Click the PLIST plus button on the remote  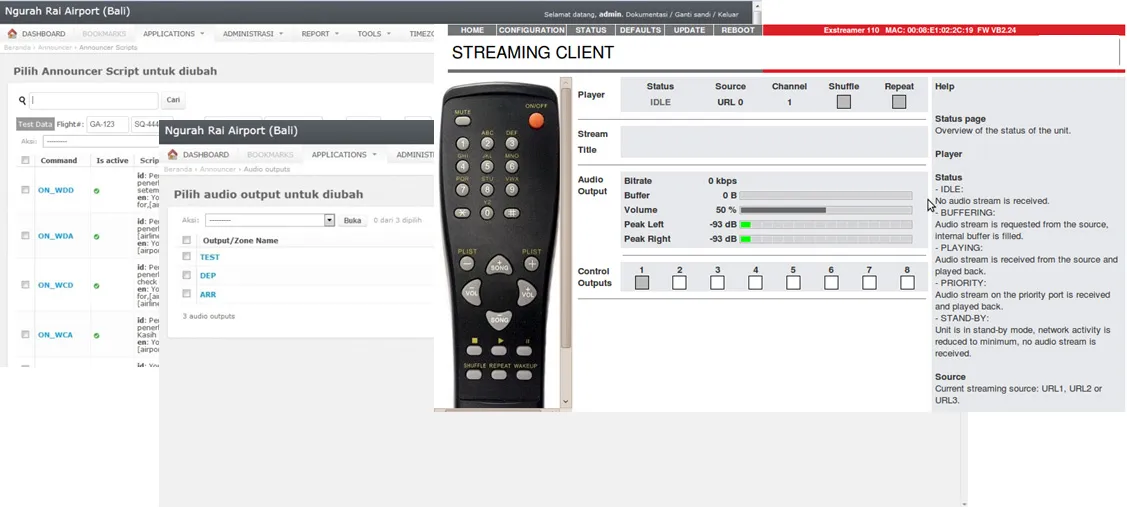(531, 264)
